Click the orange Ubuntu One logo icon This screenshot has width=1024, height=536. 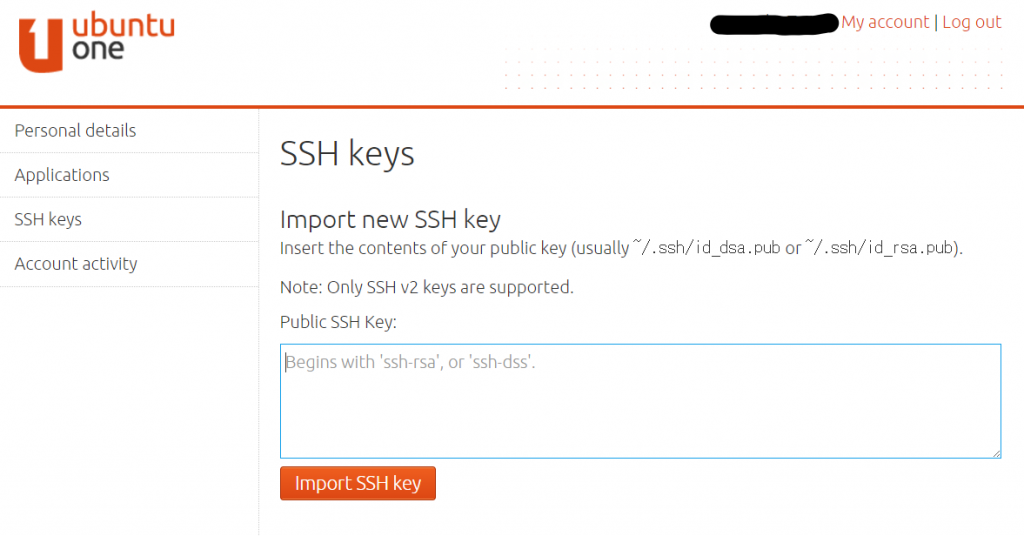(41, 47)
